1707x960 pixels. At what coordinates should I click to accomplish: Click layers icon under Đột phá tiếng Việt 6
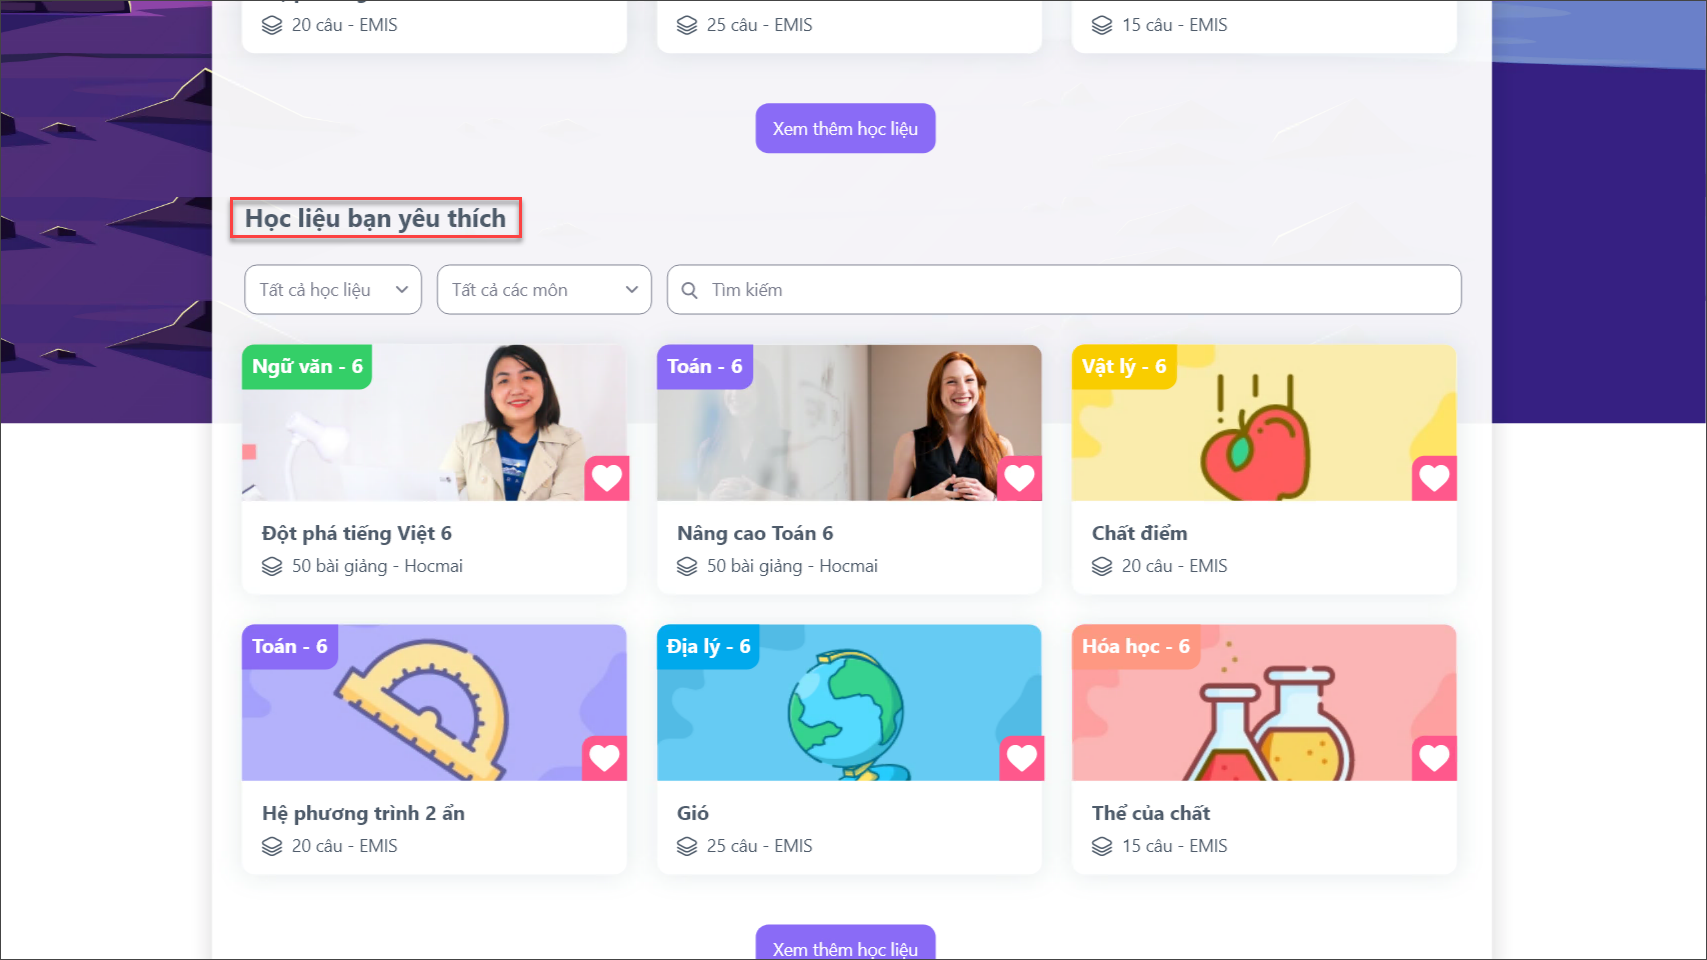click(x=272, y=566)
